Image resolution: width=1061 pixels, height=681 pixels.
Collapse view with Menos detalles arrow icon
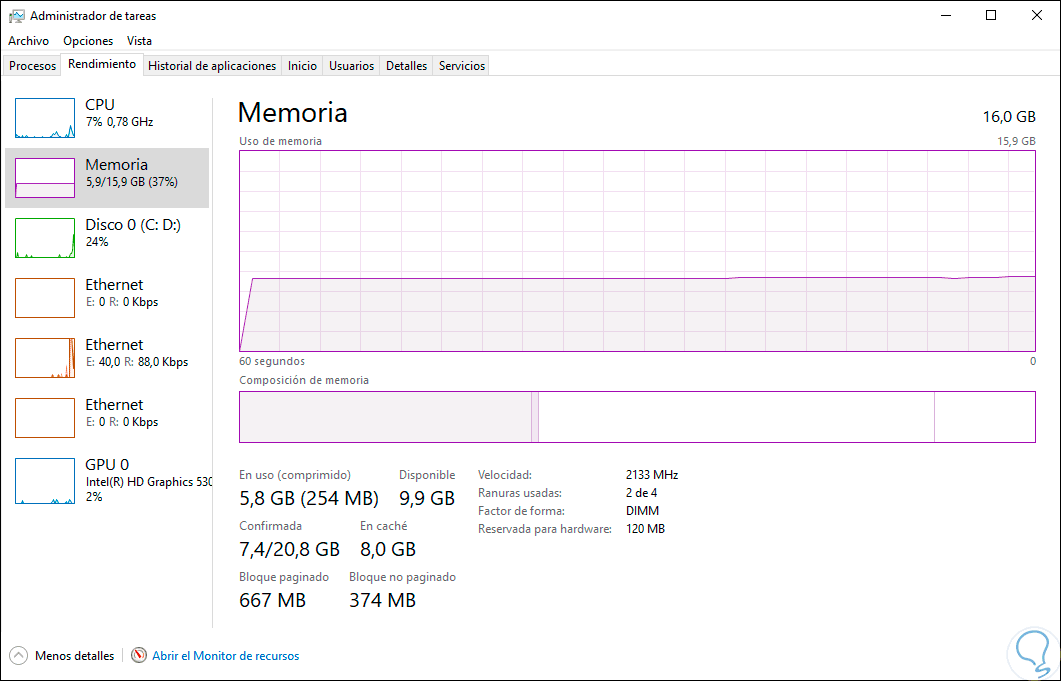tap(18, 656)
